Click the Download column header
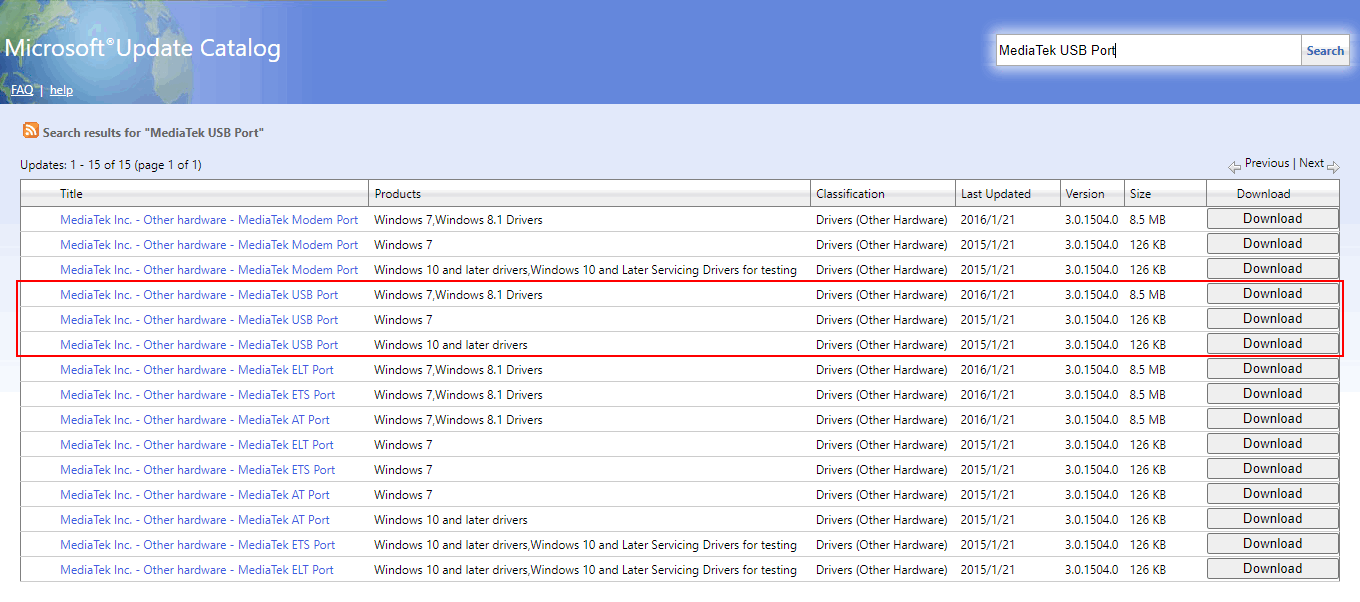Screen dimensions: 1360x602 pos(1263,194)
